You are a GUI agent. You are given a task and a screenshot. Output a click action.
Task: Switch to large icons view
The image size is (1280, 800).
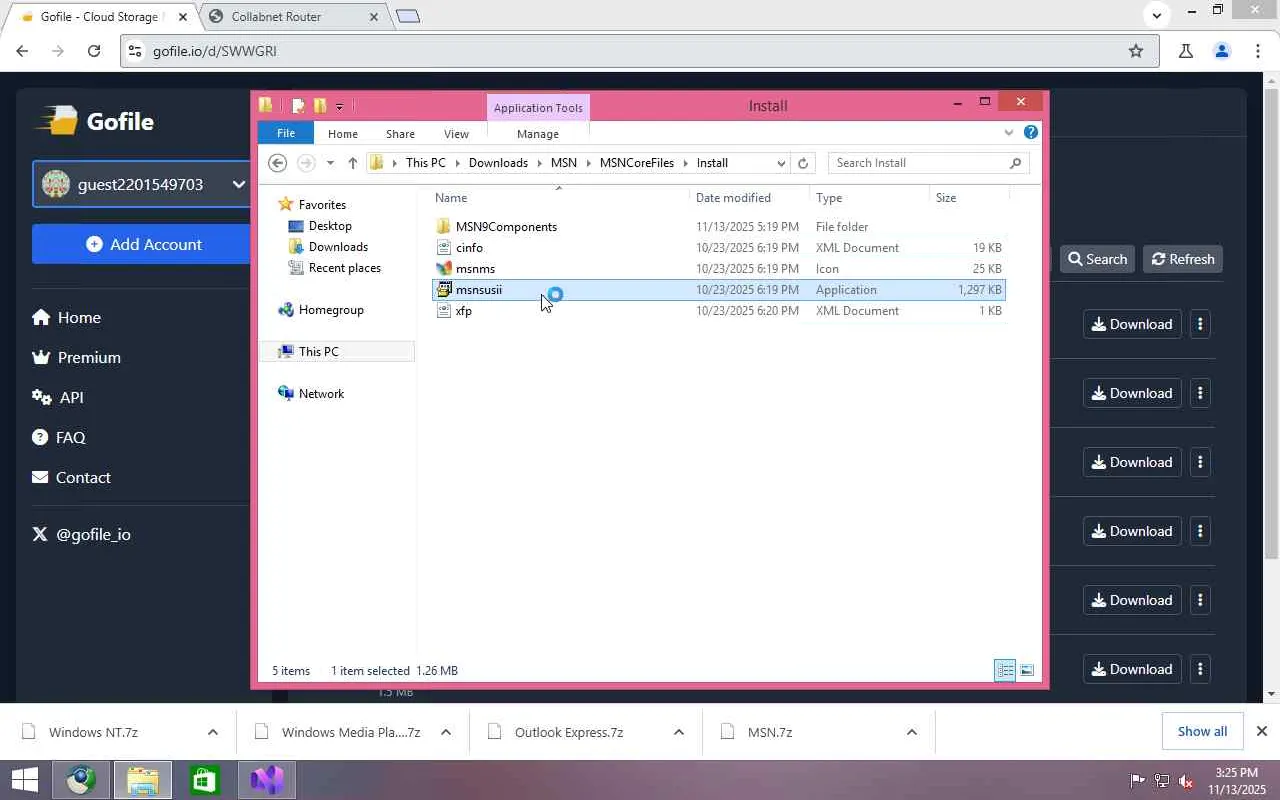click(1027, 670)
